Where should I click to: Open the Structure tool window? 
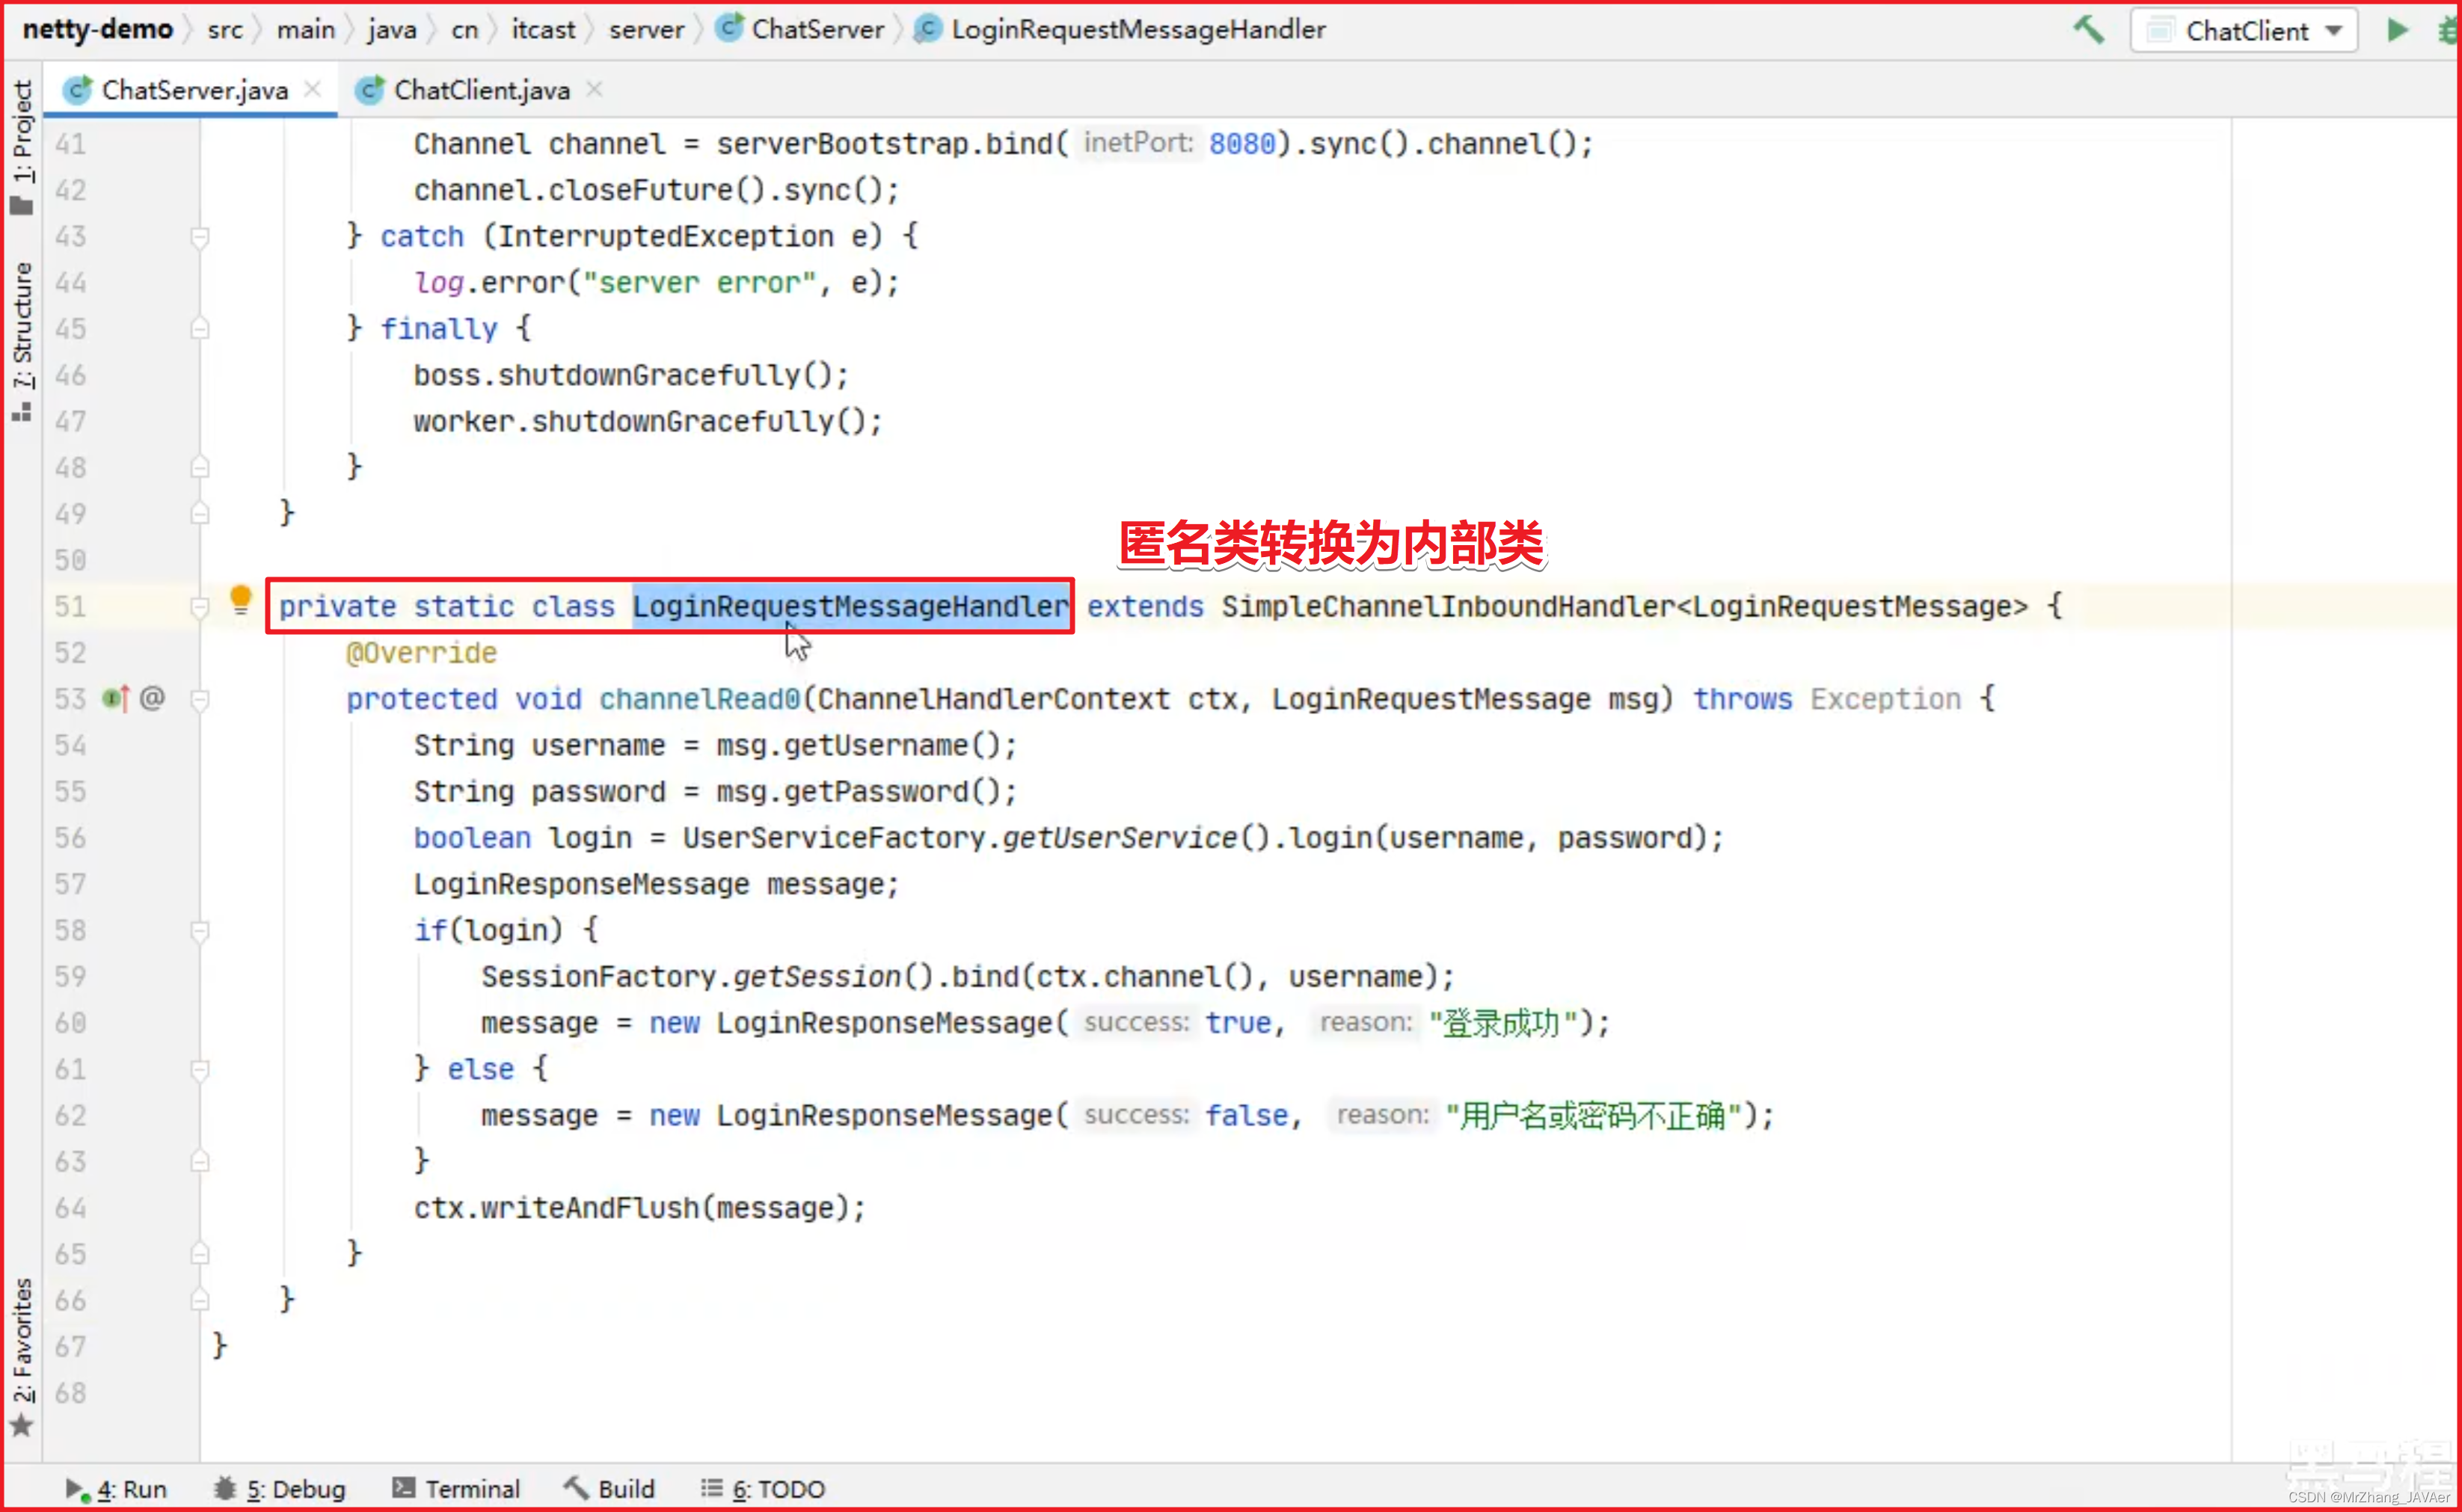[22, 340]
